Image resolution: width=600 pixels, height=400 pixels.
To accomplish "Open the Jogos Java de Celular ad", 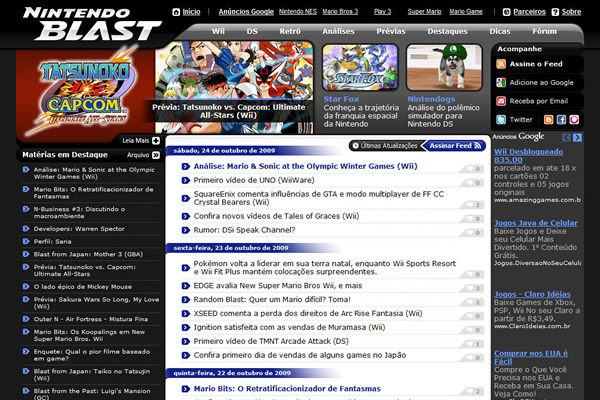I will tap(536, 223).
